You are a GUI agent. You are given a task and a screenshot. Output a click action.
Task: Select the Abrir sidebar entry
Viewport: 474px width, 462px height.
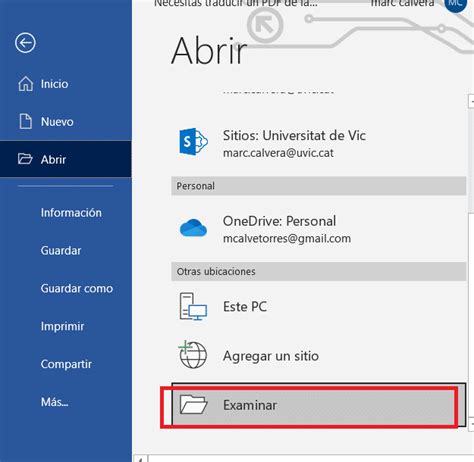(x=66, y=159)
